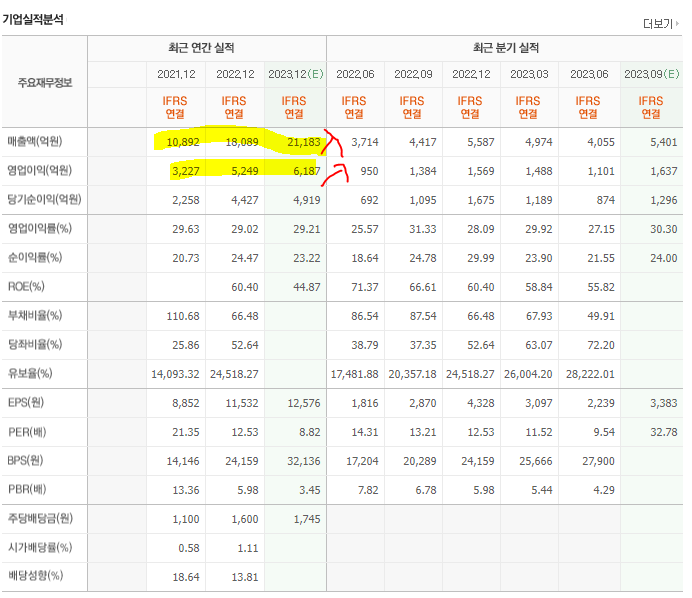Select the 72.20 quick ratio value

click(x=601, y=345)
